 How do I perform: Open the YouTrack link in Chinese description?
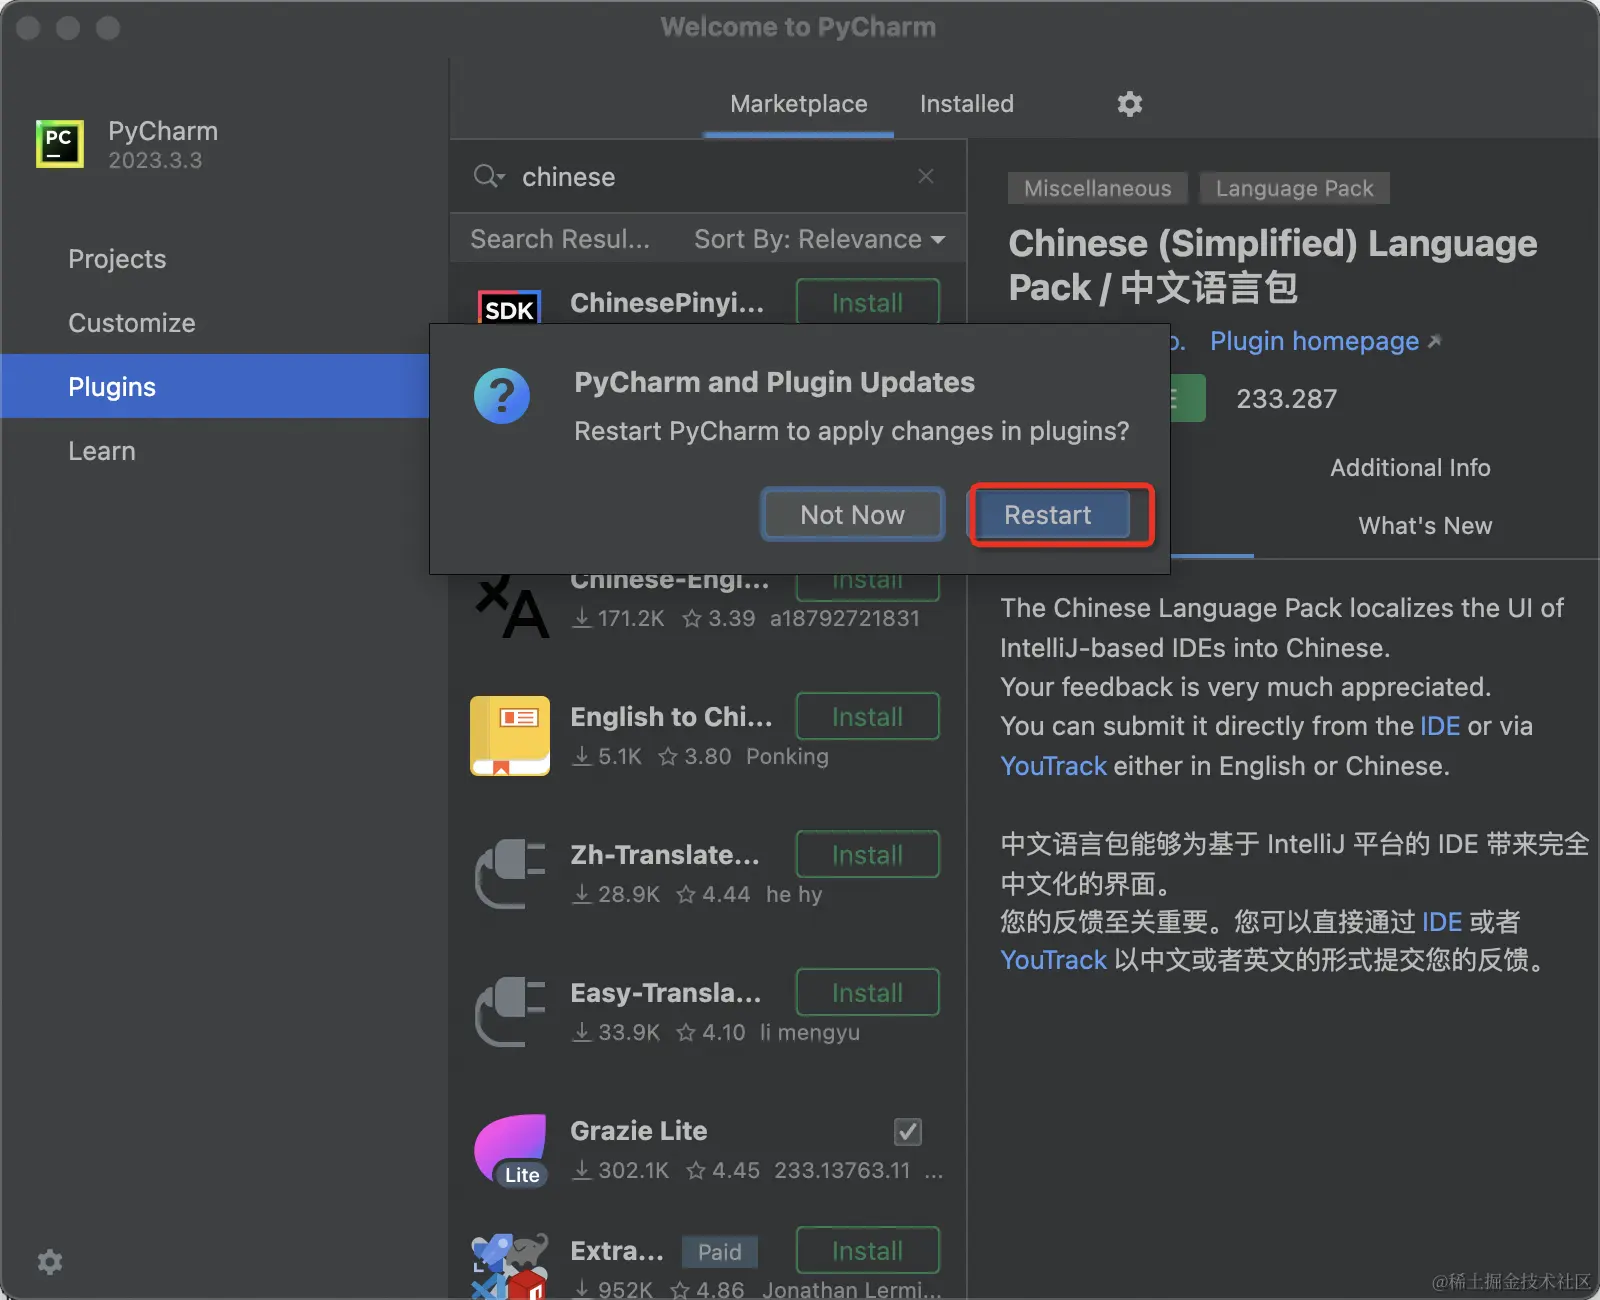tap(1054, 960)
